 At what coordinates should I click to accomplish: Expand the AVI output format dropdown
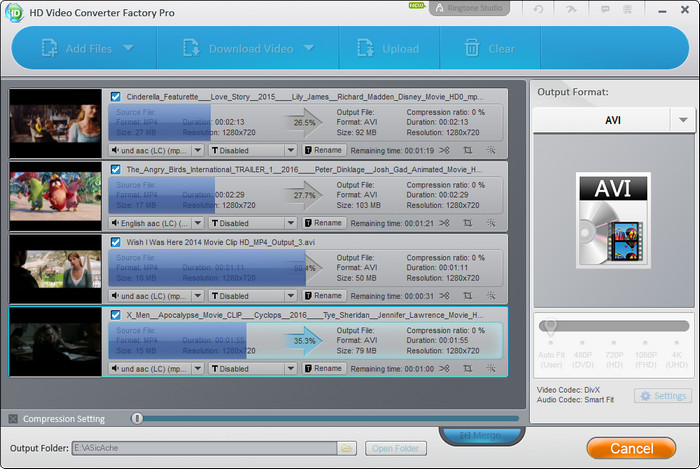(x=683, y=120)
